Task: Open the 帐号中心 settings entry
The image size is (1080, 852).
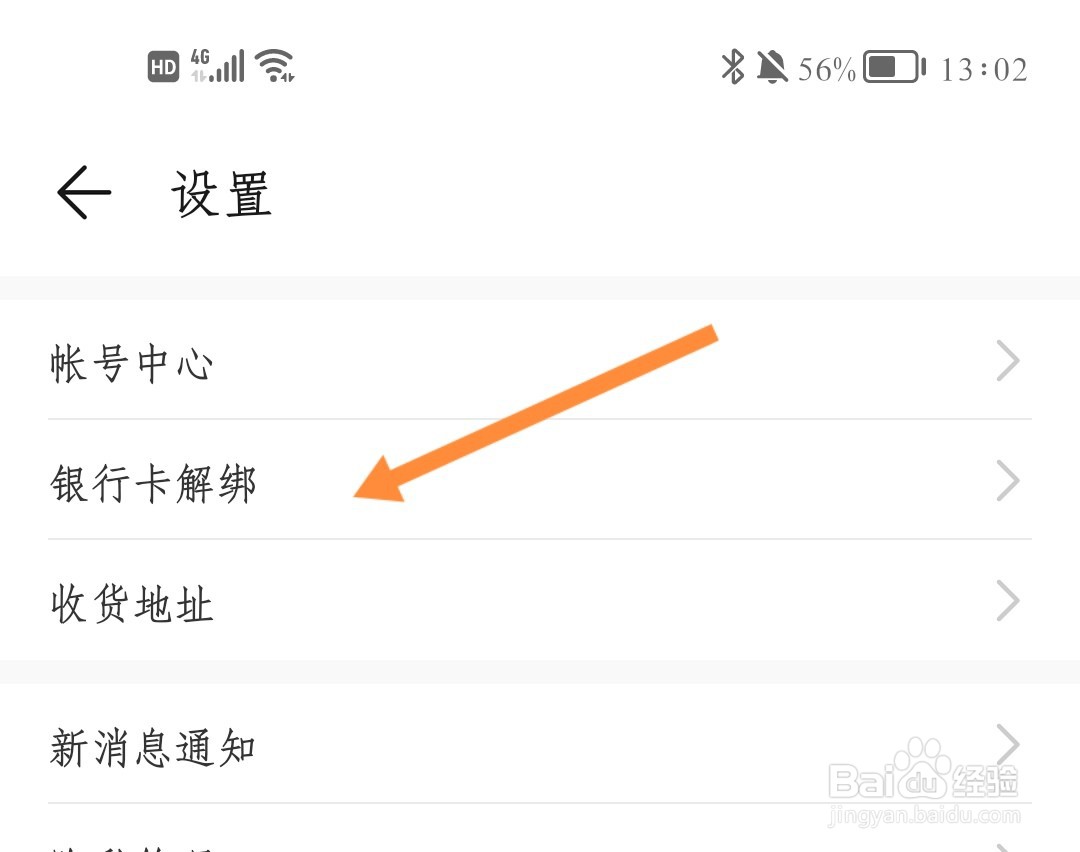Action: [540, 360]
